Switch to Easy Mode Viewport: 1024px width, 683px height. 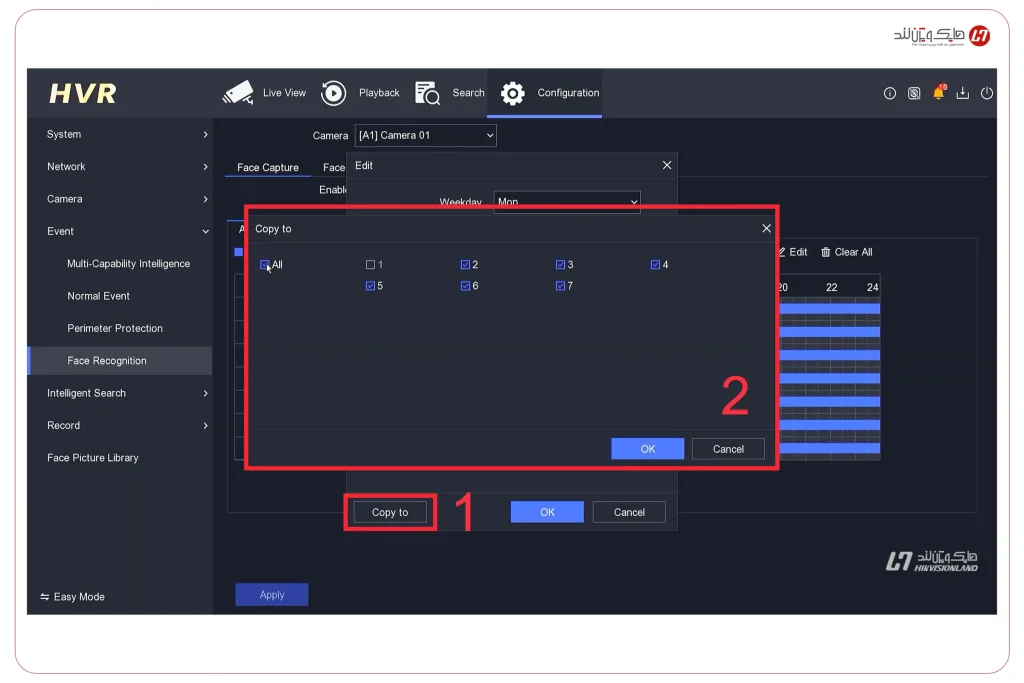(x=72, y=597)
